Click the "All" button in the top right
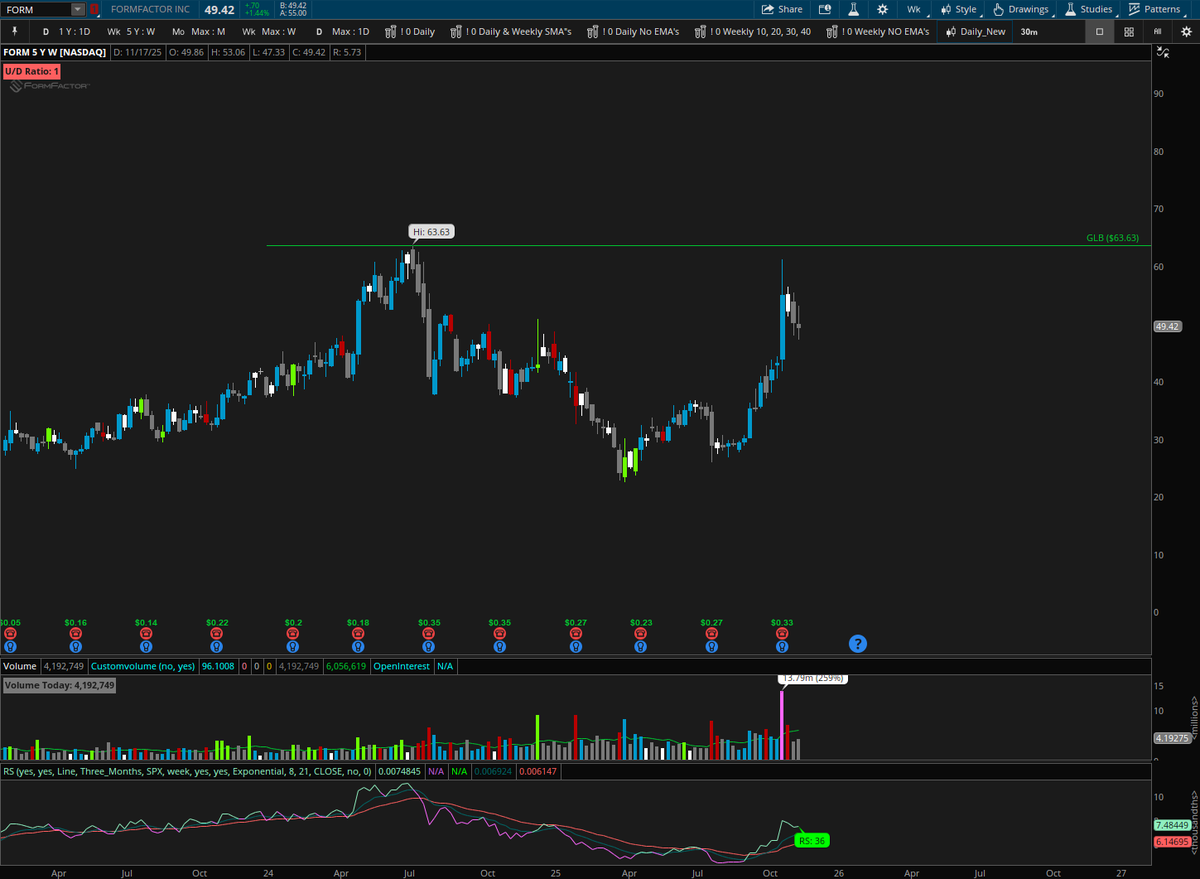Screen dimensions: 1200x879 (1158, 31)
